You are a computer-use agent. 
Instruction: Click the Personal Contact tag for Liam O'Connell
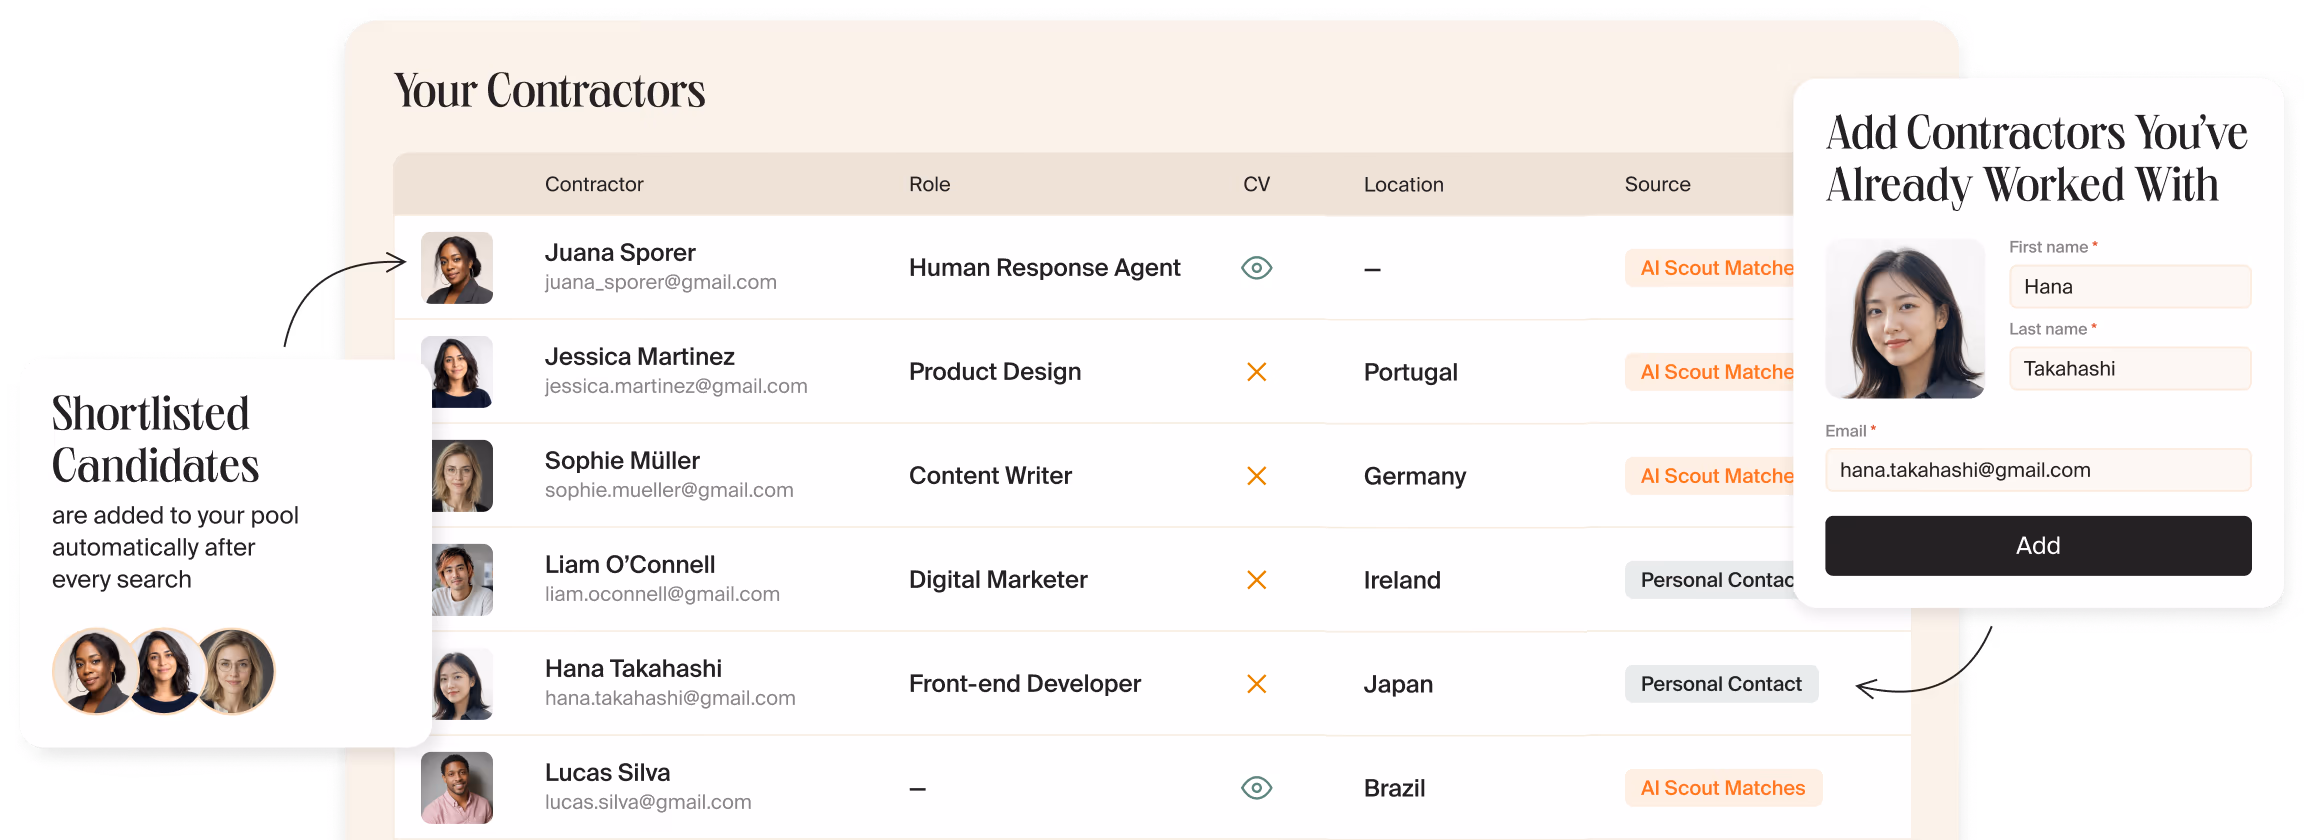coord(1710,580)
